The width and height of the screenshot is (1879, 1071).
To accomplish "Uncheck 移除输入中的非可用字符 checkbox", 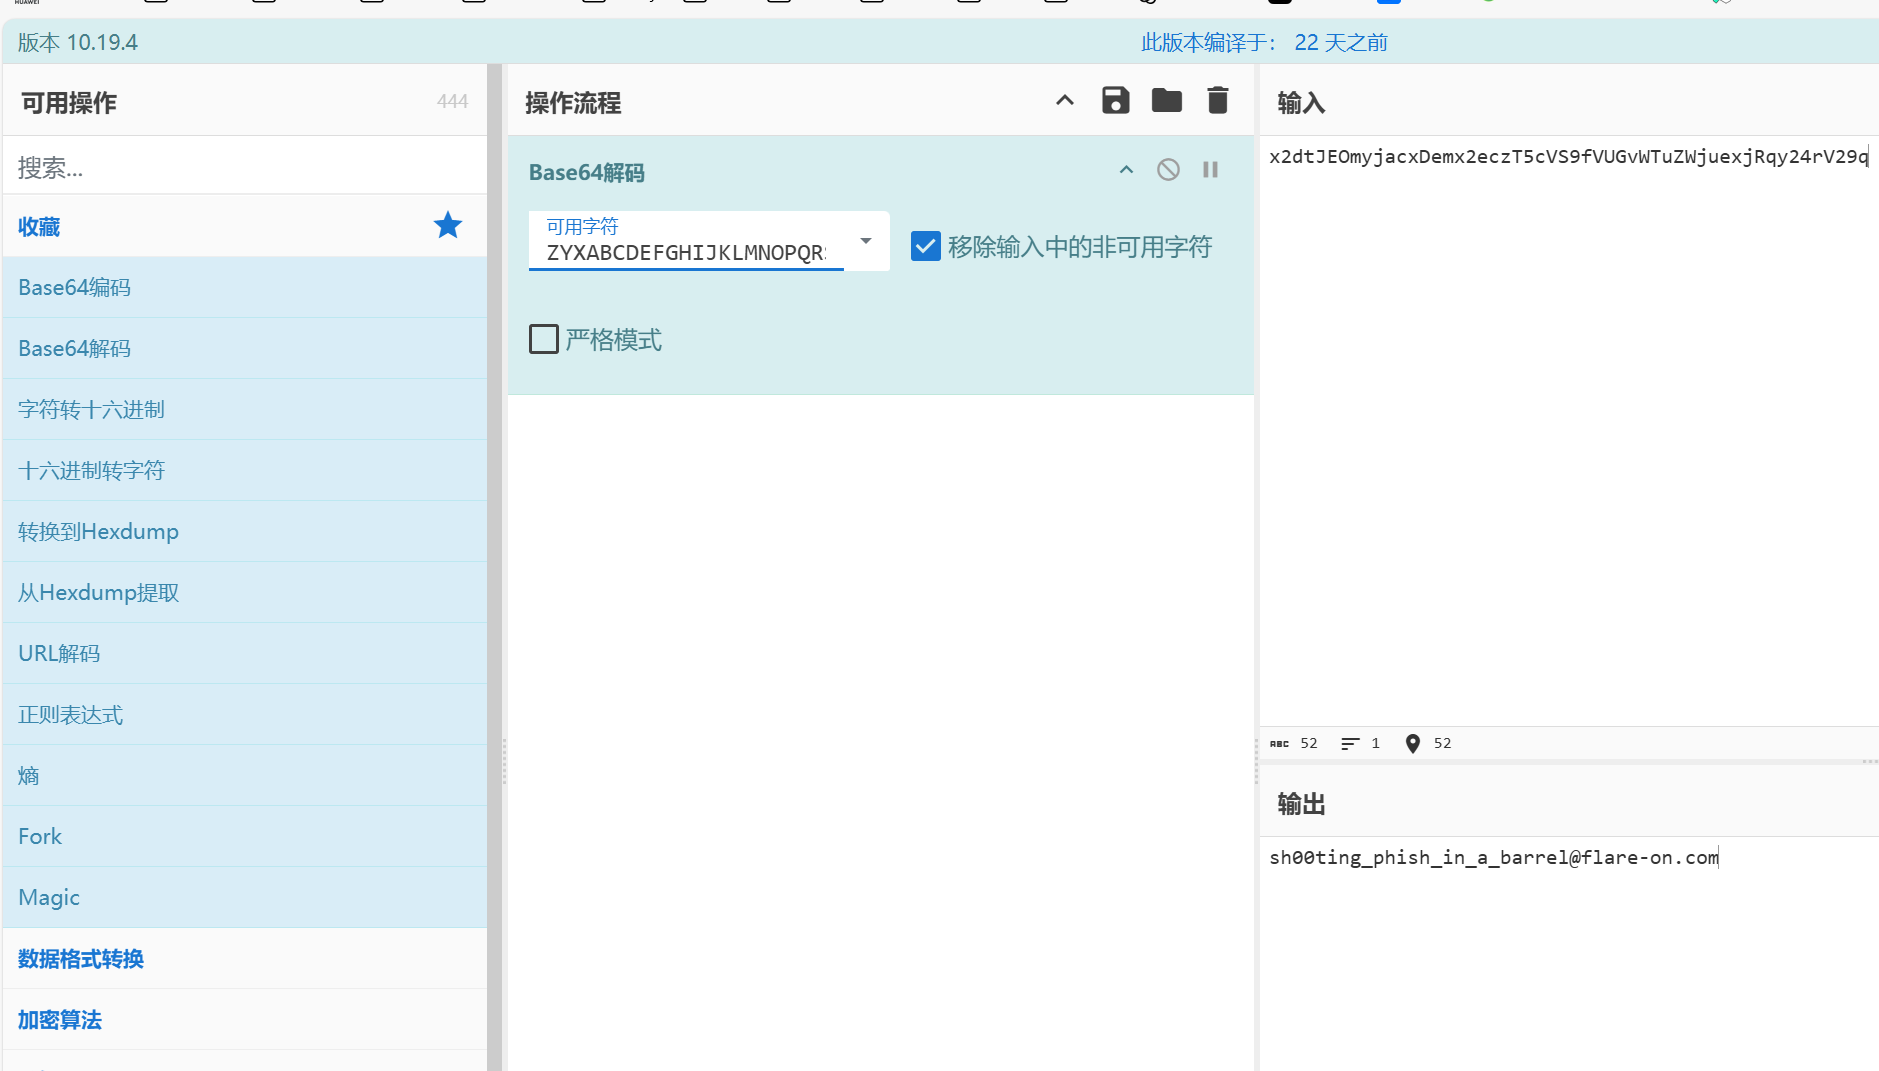I will click(x=926, y=246).
